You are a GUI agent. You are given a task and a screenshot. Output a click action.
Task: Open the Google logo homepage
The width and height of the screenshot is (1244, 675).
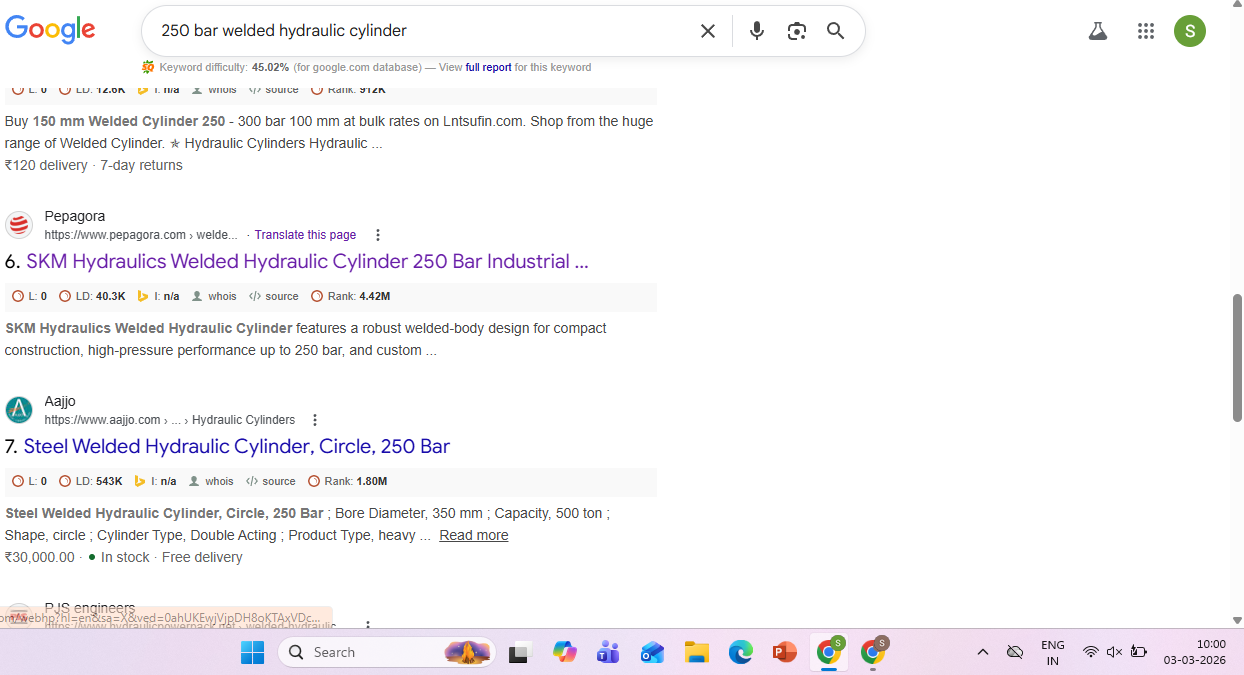point(50,30)
